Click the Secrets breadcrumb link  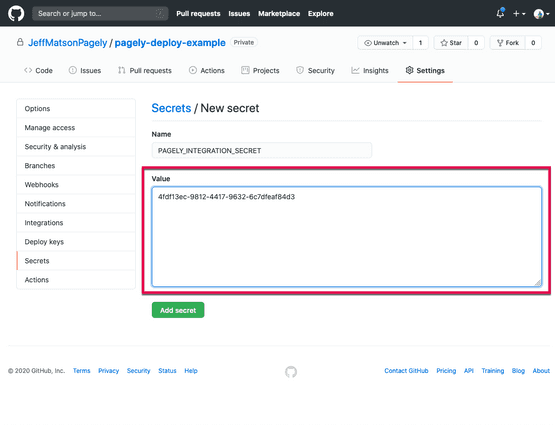coord(171,108)
